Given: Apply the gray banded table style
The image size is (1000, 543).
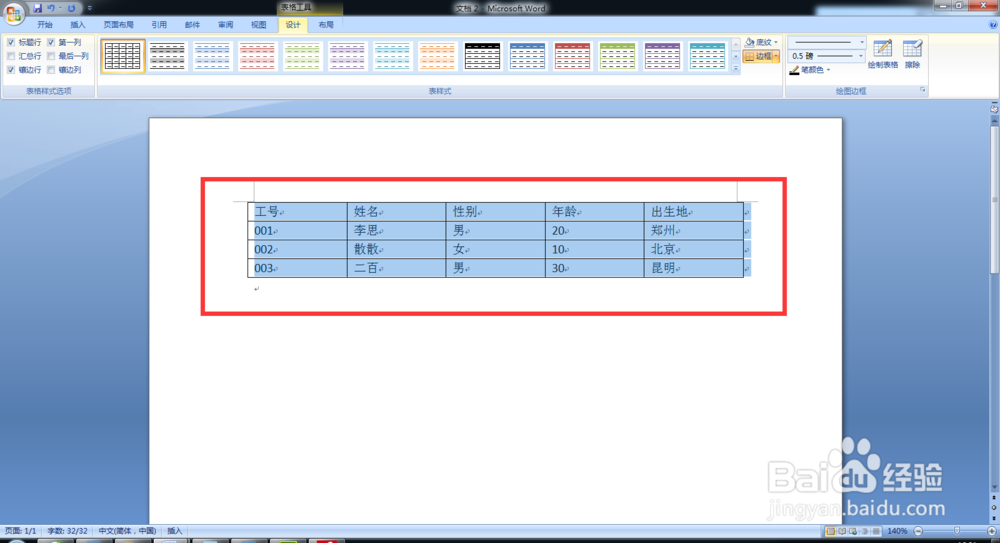Looking at the screenshot, I should click(x=167, y=56).
